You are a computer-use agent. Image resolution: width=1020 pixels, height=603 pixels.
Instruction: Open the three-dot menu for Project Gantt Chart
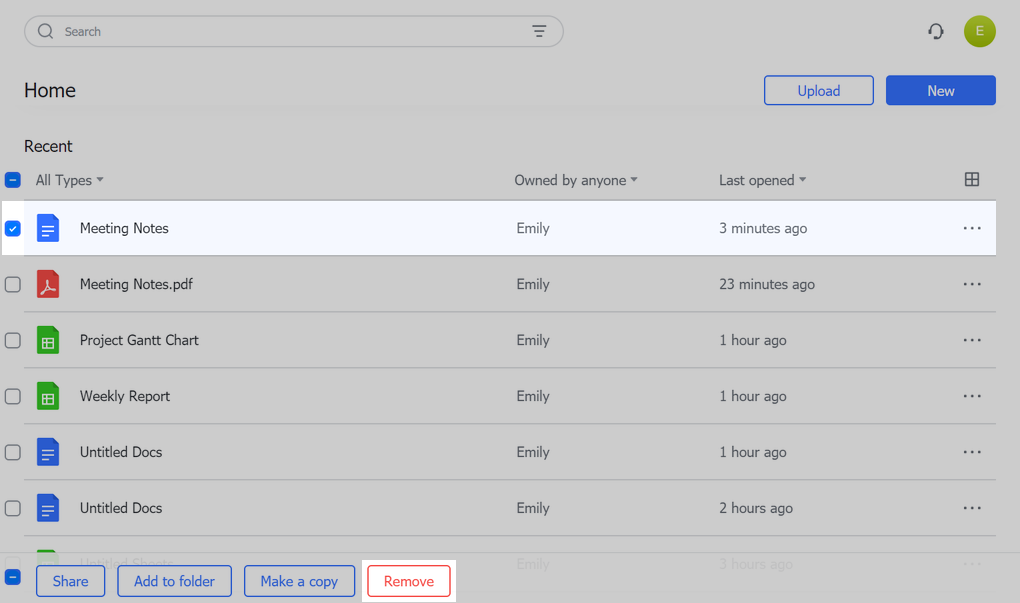click(971, 340)
